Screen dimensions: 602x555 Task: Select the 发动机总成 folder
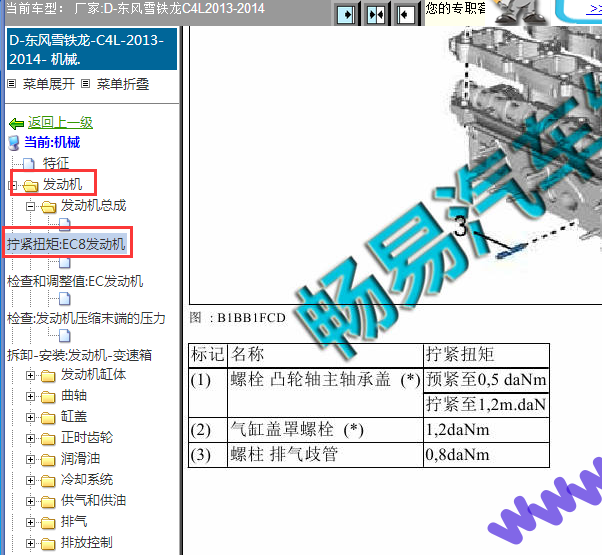pos(93,205)
